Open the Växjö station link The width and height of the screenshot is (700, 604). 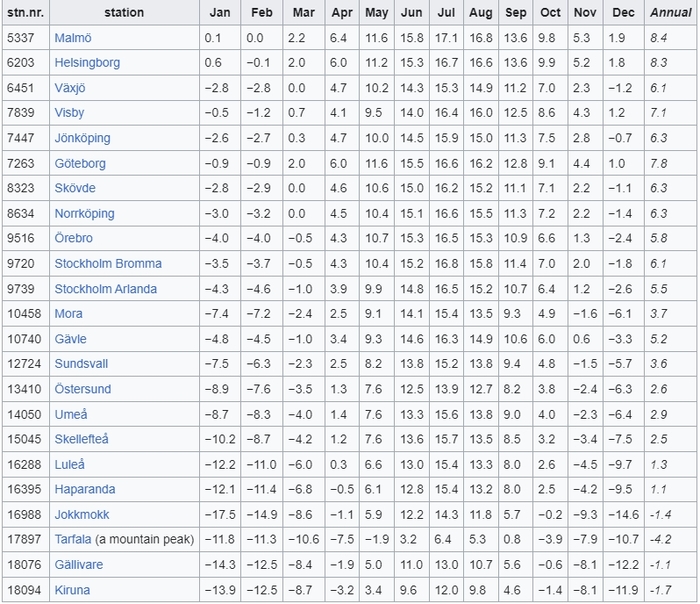click(x=71, y=87)
